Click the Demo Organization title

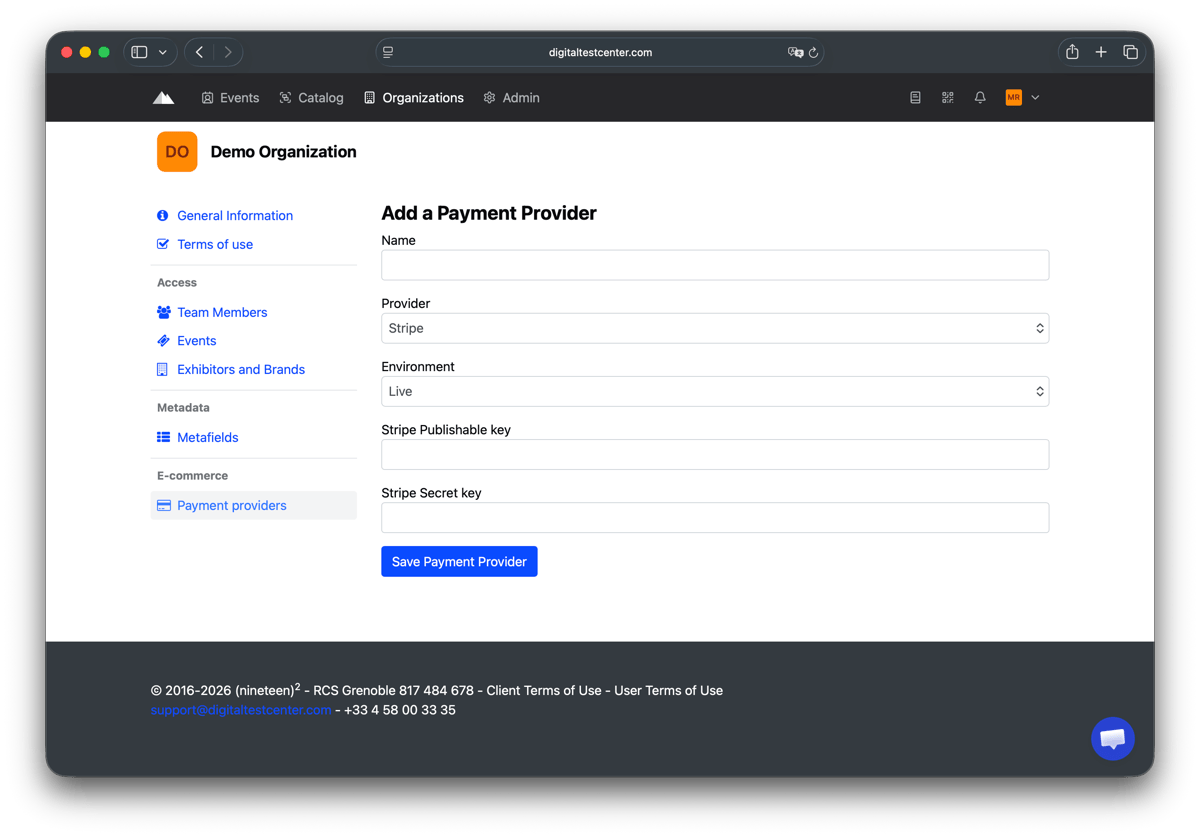coord(283,152)
